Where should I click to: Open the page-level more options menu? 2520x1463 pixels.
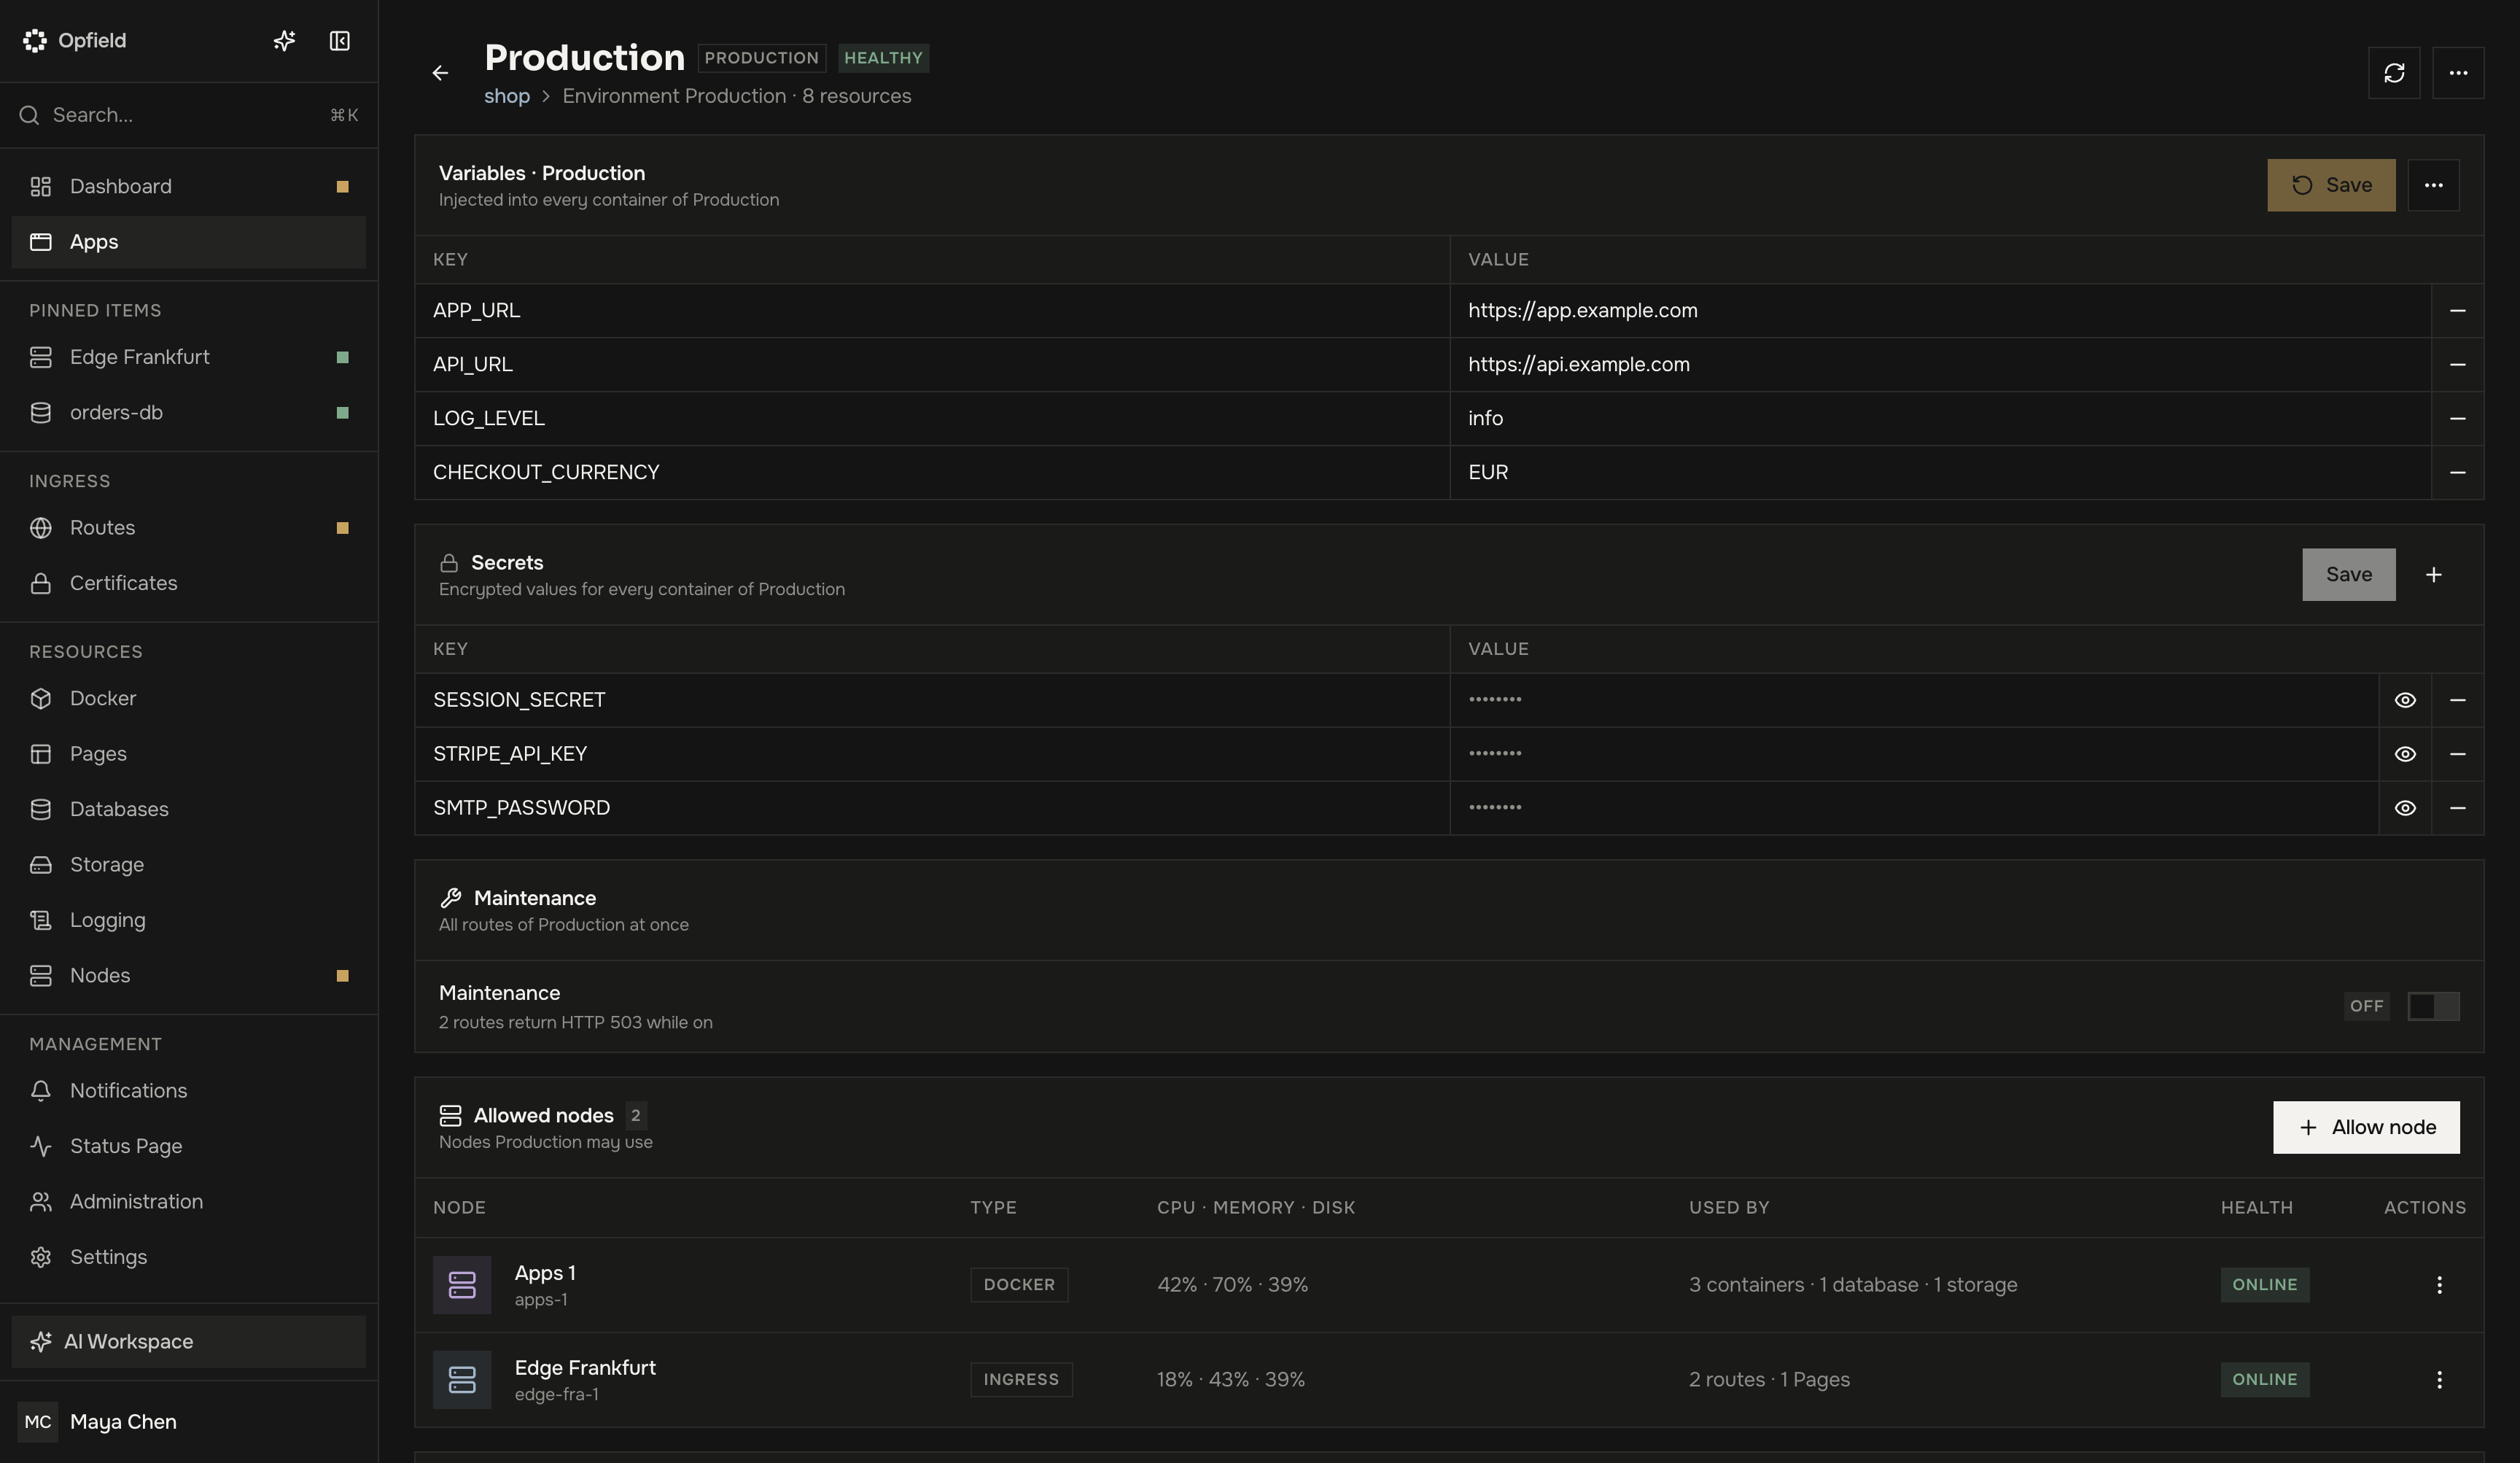coord(2458,73)
